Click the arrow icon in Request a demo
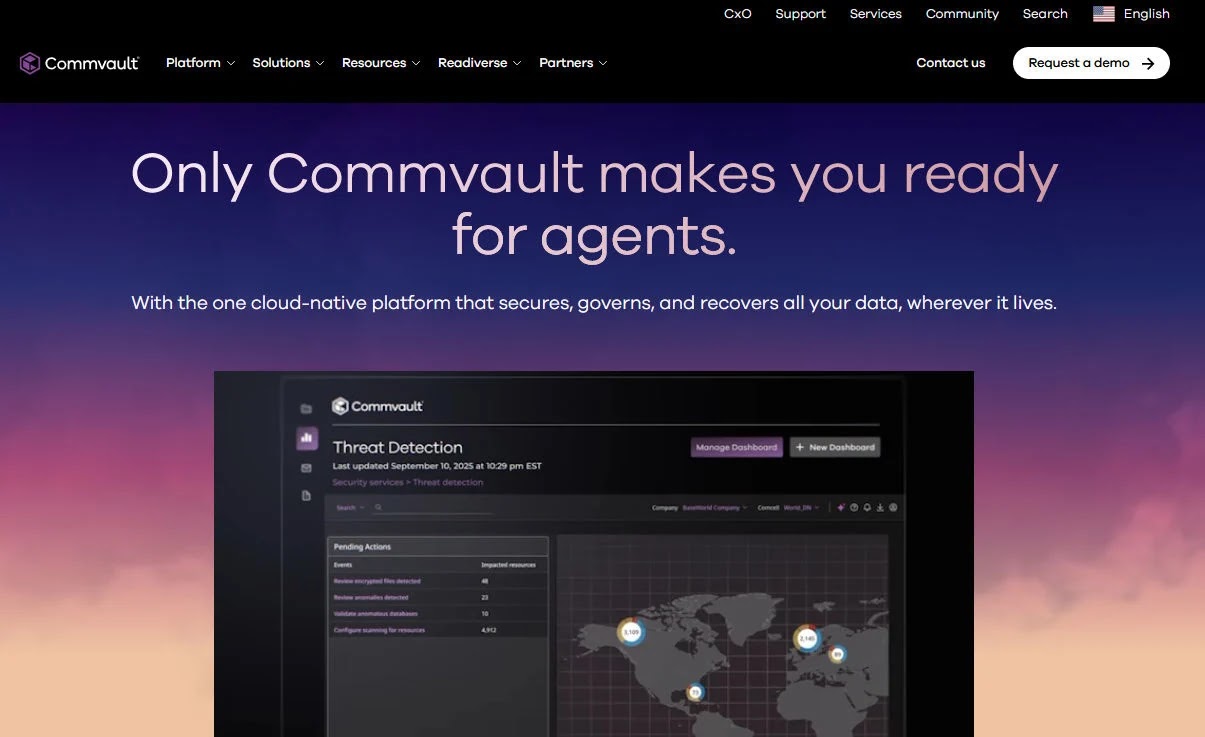Viewport: 1205px width, 737px height. 1148,63
